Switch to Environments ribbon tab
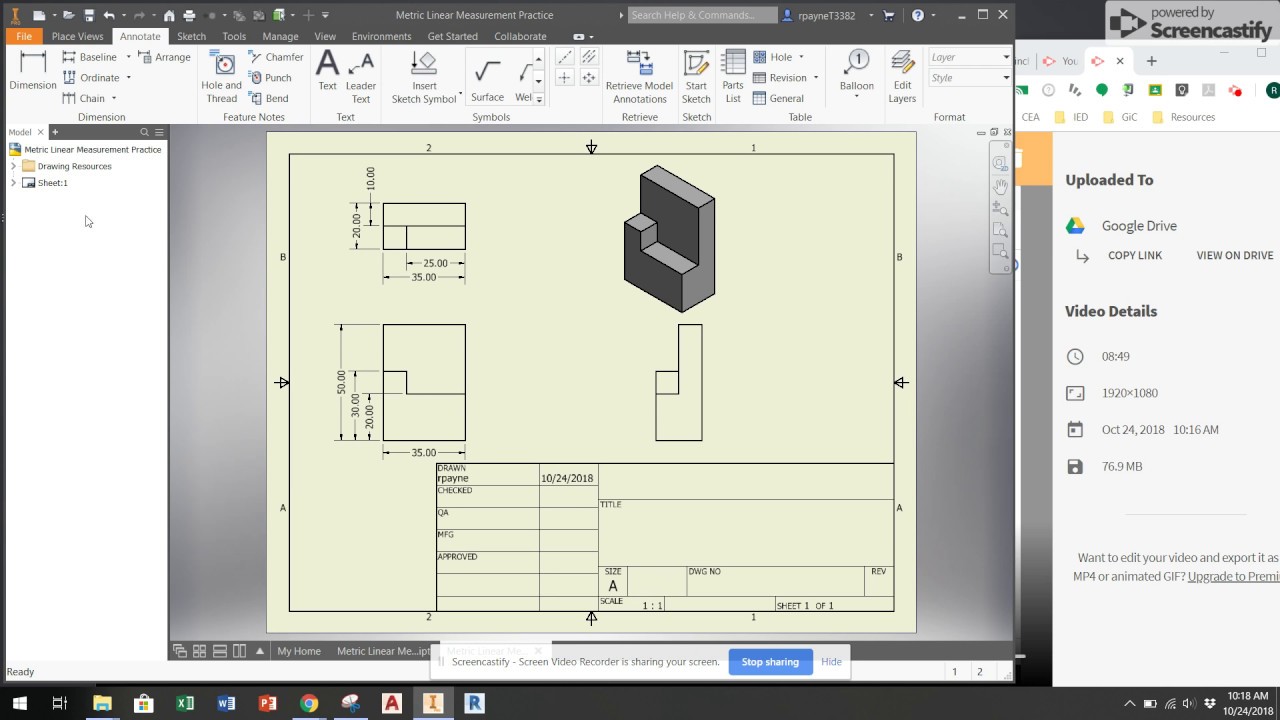 click(x=381, y=36)
